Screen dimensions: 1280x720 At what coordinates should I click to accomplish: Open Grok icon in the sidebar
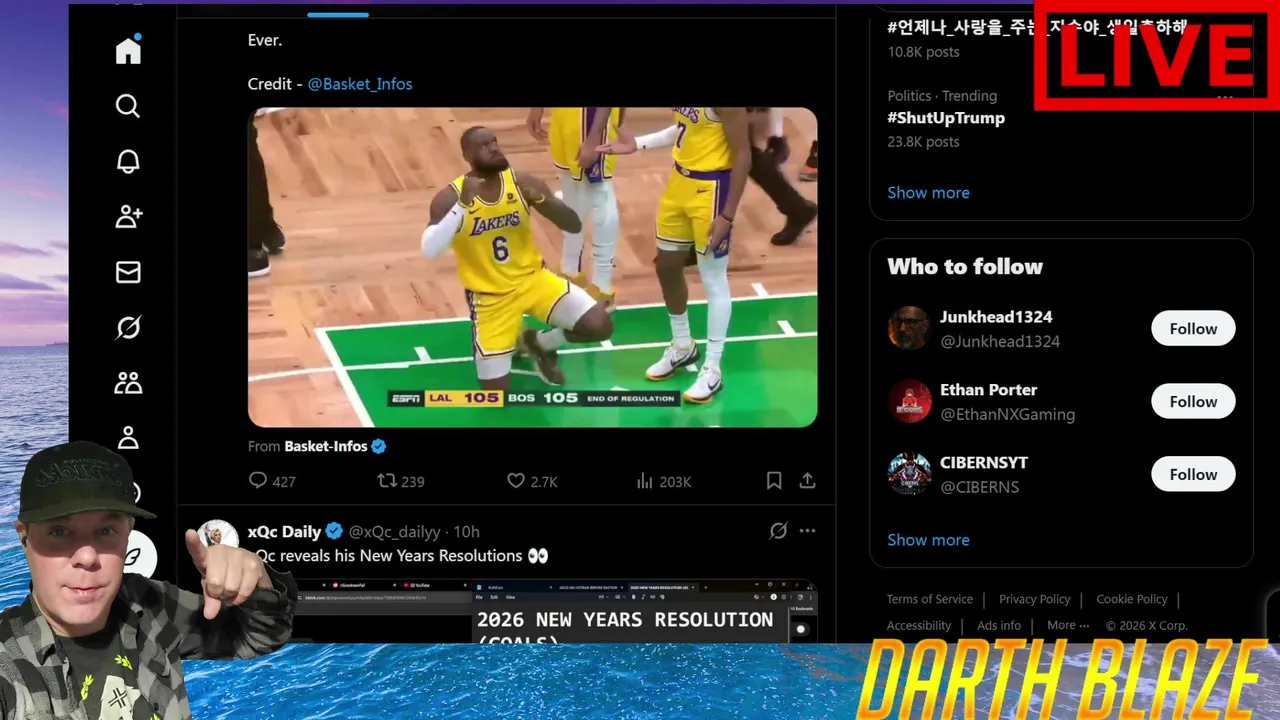coord(128,328)
